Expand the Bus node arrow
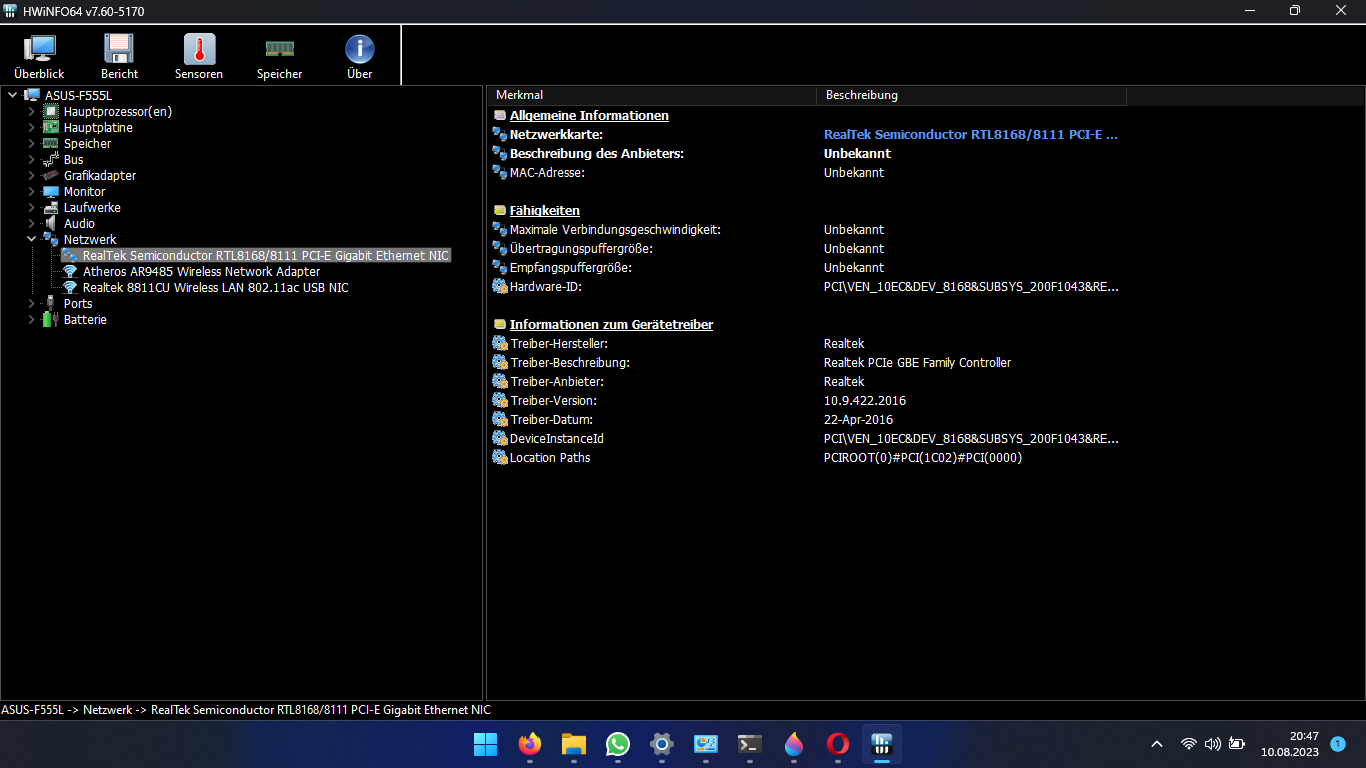This screenshot has height=768, width=1366. pos(31,159)
